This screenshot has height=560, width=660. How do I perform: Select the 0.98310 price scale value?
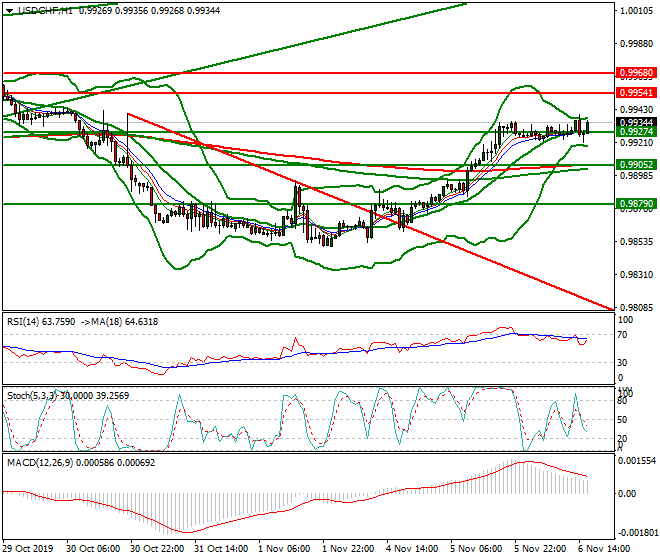coord(637,275)
